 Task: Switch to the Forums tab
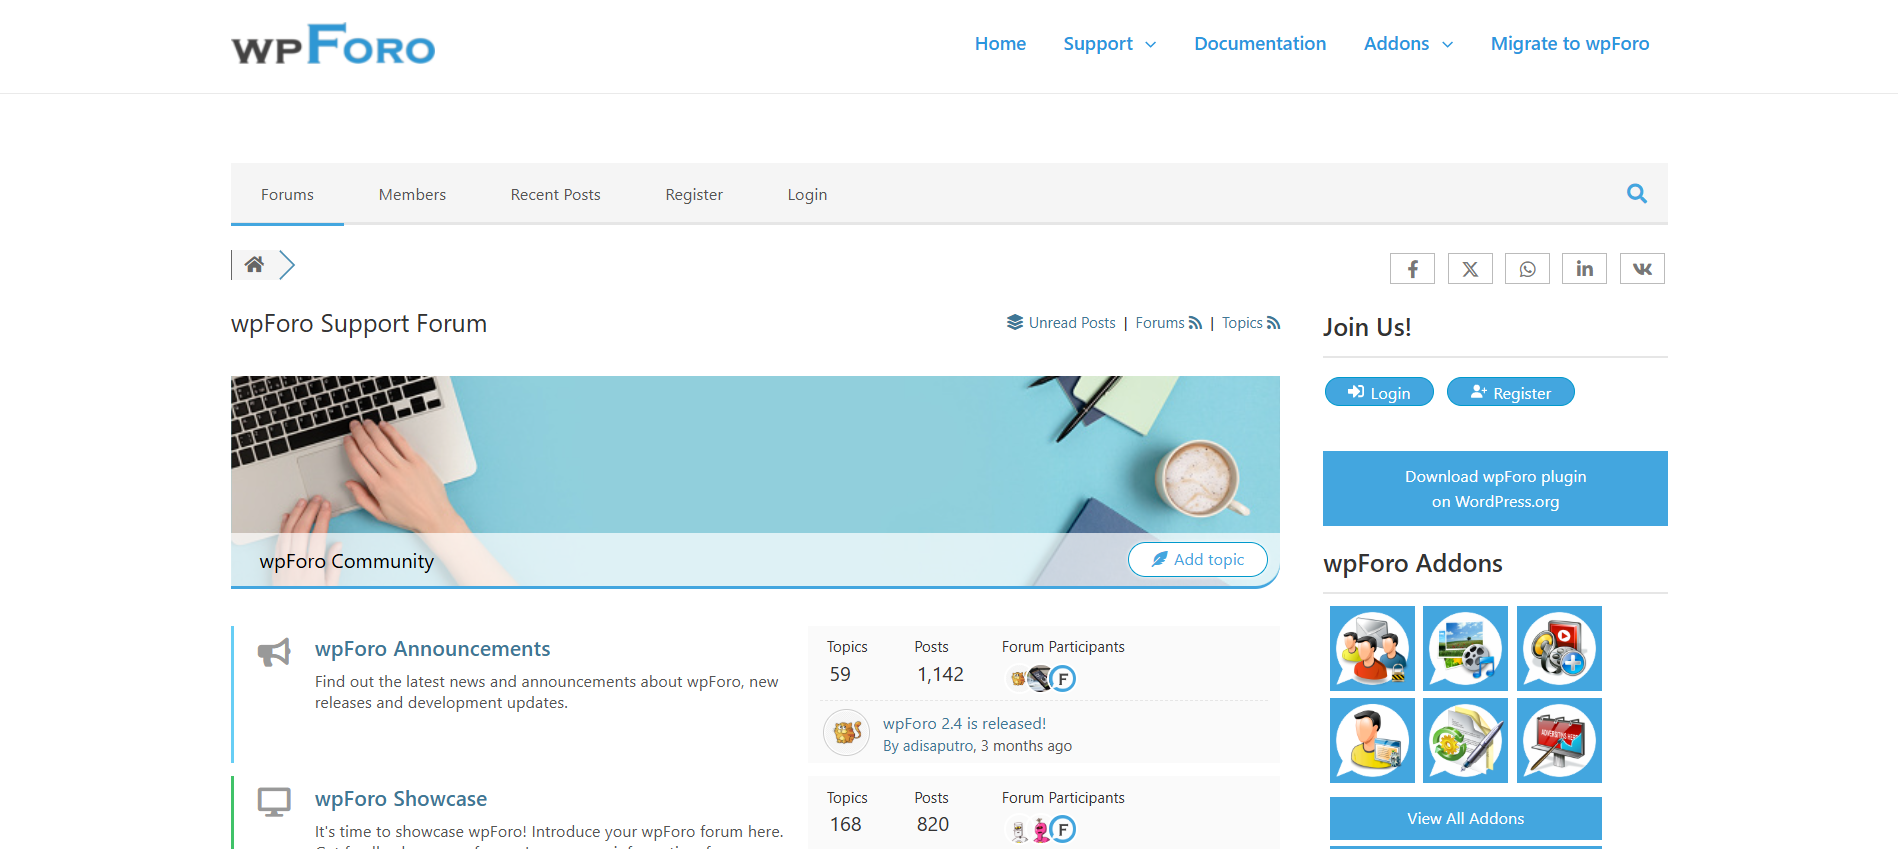click(287, 194)
